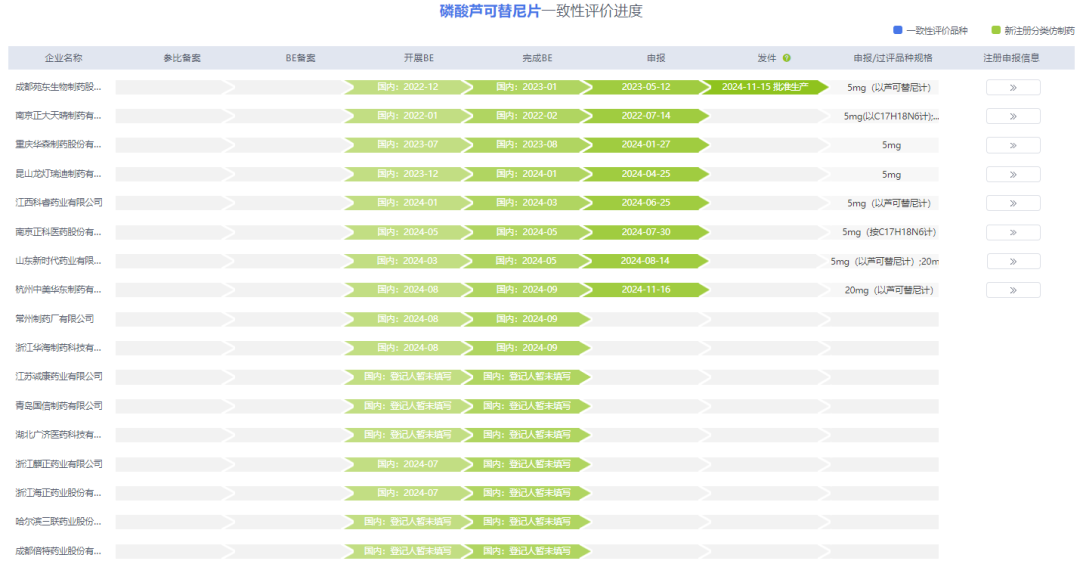
Task: Click 完成BE cell in 常州制药厂 row
Action: 527,318
